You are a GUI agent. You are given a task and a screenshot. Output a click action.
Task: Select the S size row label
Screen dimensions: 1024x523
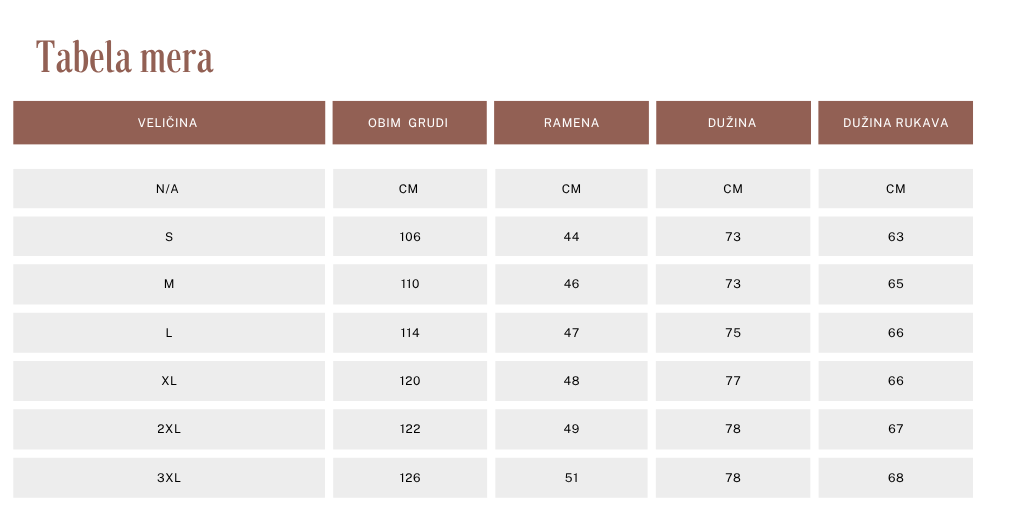click(x=169, y=236)
